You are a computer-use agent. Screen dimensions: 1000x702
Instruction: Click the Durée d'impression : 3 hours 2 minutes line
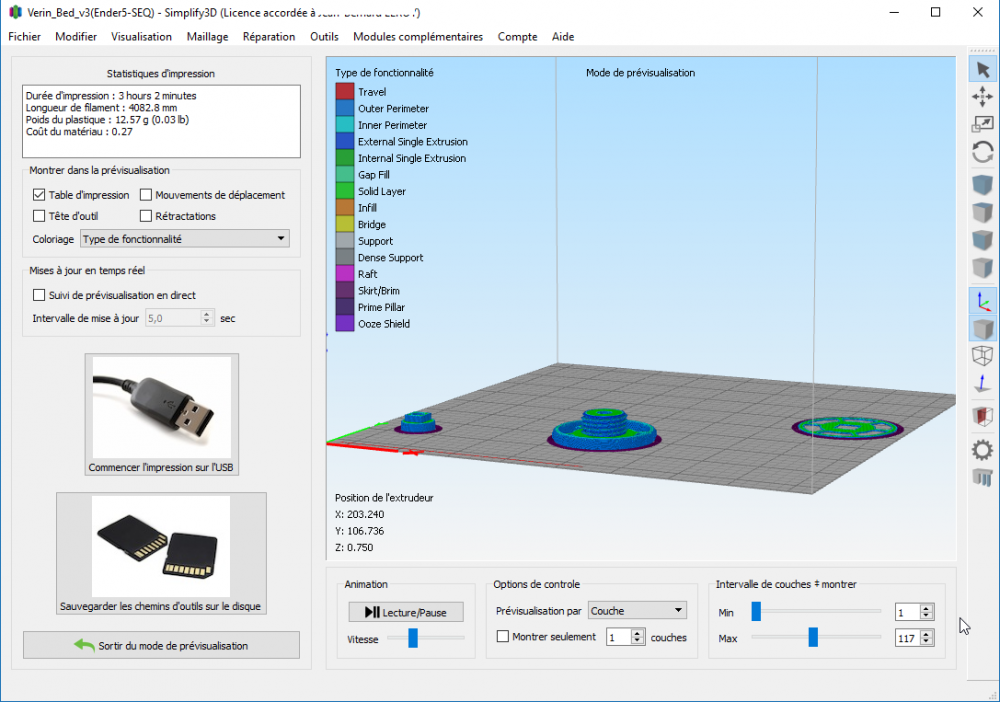111,96
